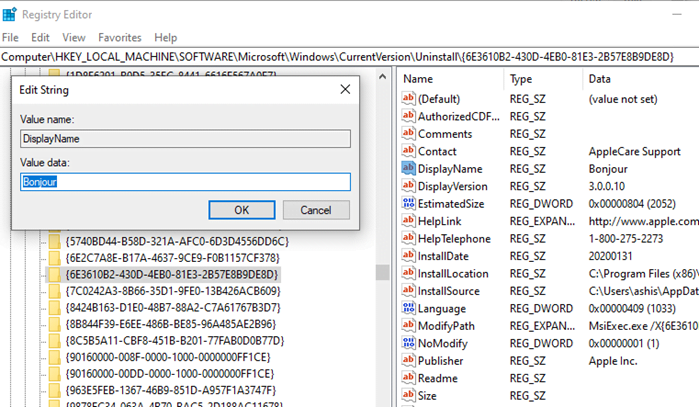
Task: Open the Help menu
Action: point(165,37)
